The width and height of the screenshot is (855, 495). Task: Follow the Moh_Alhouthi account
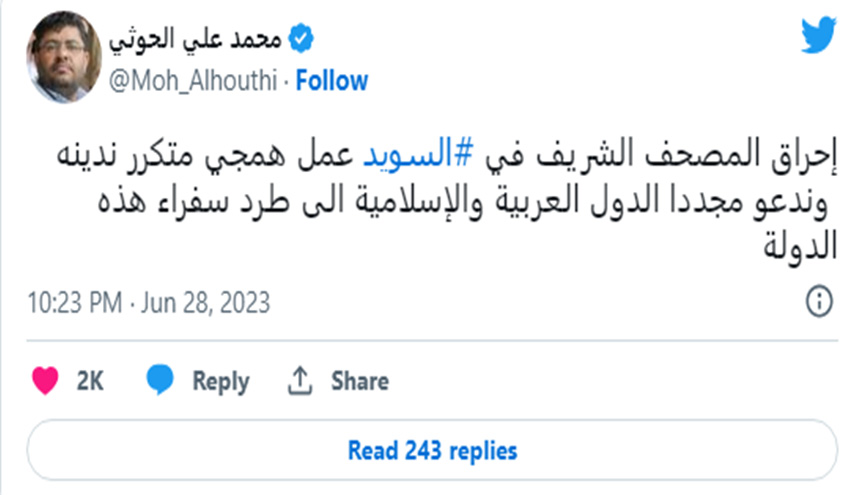[x=332, y=81]
